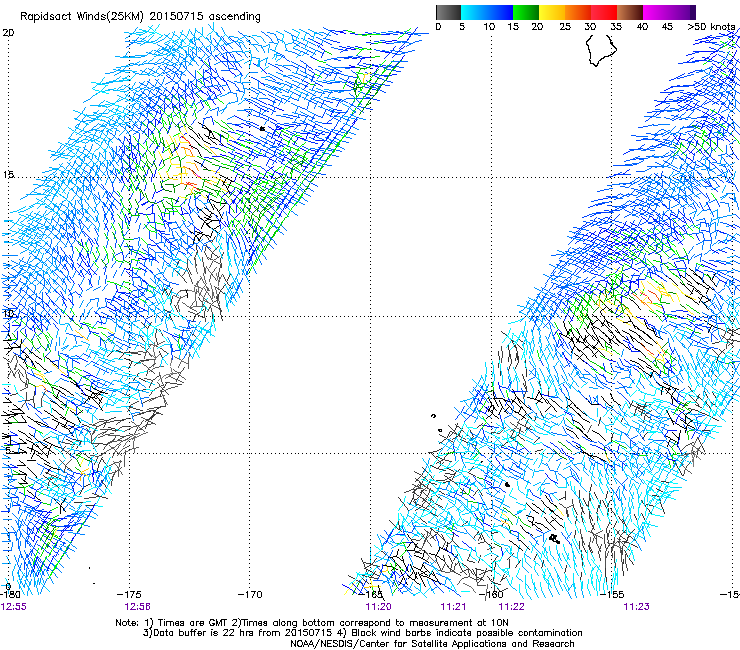Screen dimensions: 740x650
Task: Click the 11:21 swath time label
Action: 453,607
